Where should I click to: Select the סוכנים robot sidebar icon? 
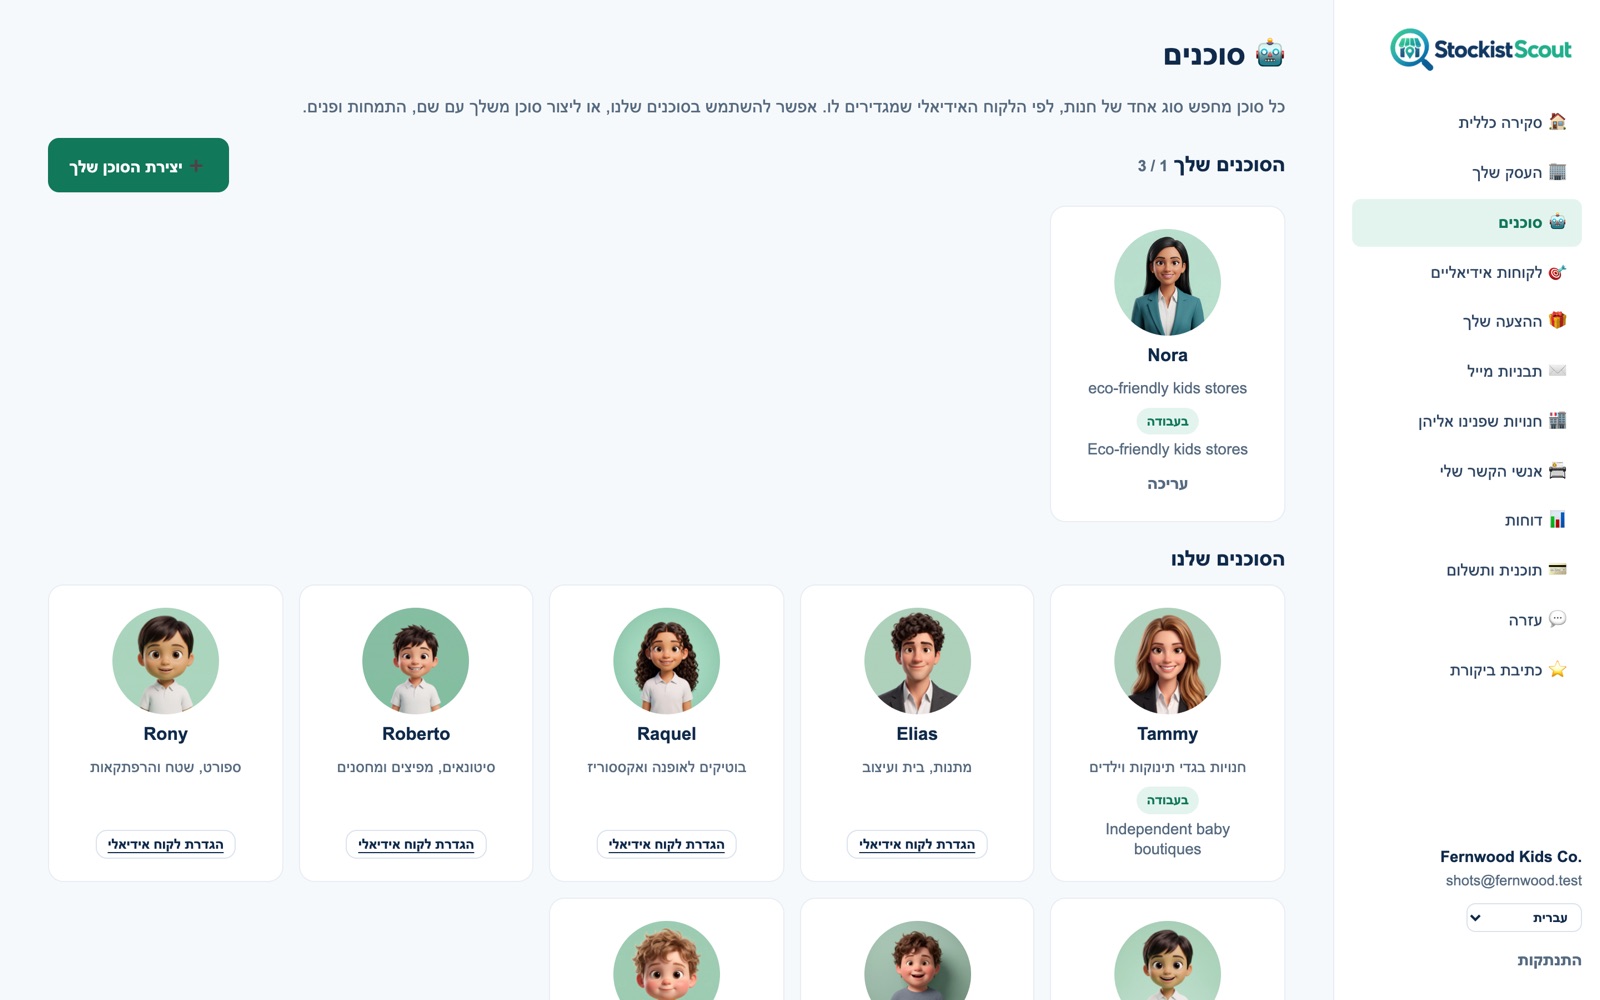pyautogui.click(x=1557, y=222)
